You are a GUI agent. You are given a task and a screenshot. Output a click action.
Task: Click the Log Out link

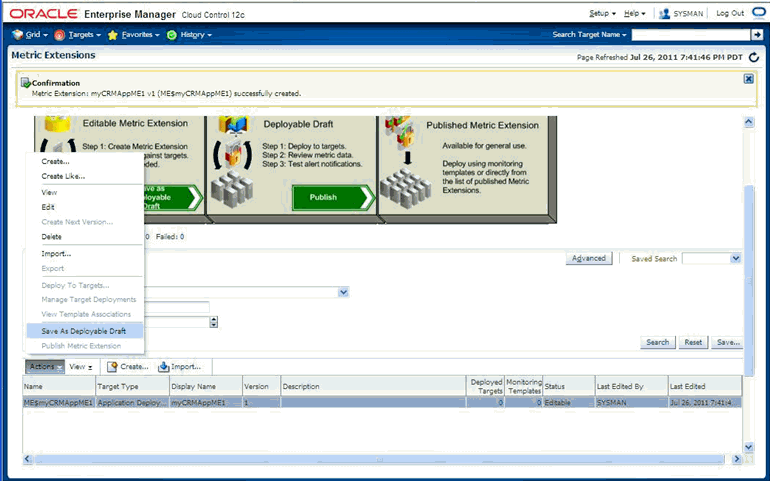point(730,13)
